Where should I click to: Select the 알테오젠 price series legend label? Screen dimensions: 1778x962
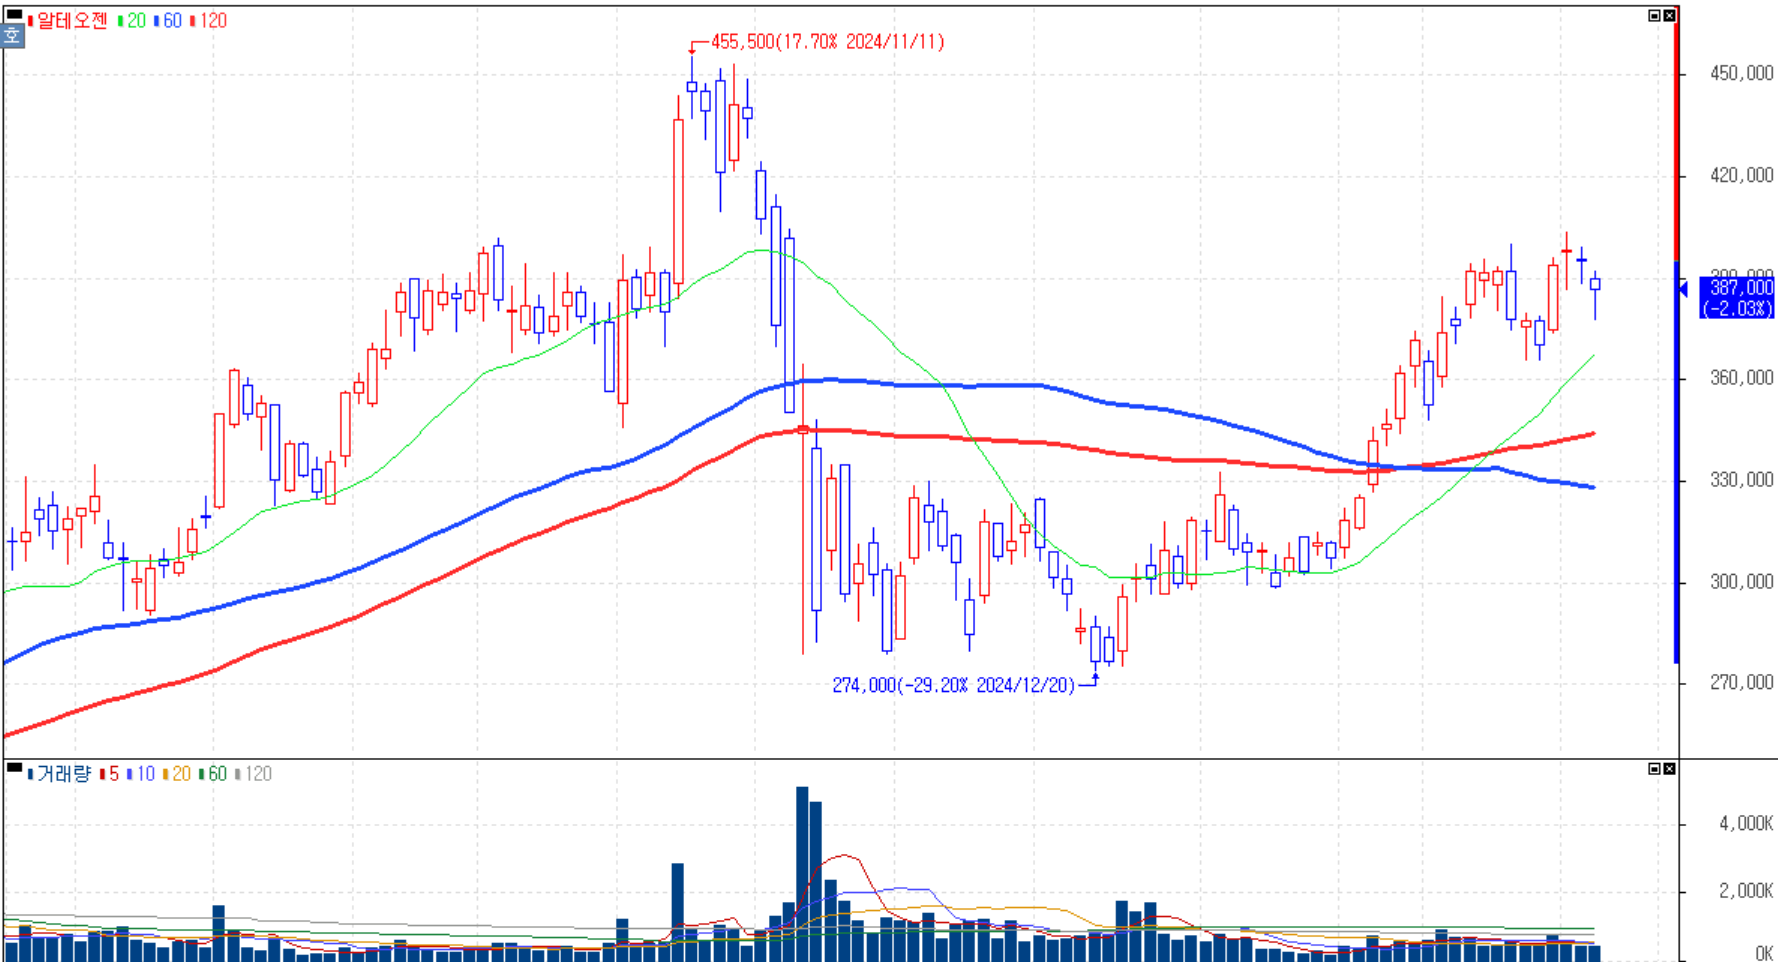tap(68, 21)
